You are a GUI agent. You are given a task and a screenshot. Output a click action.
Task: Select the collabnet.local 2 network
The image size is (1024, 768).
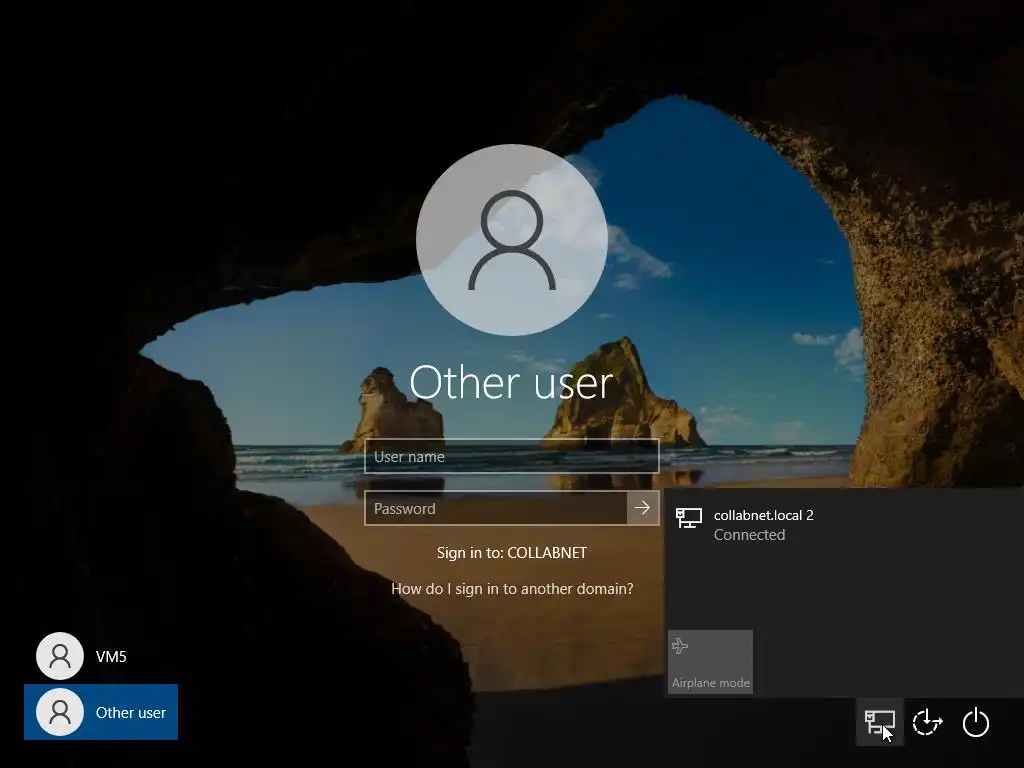(x=844, y=525)
